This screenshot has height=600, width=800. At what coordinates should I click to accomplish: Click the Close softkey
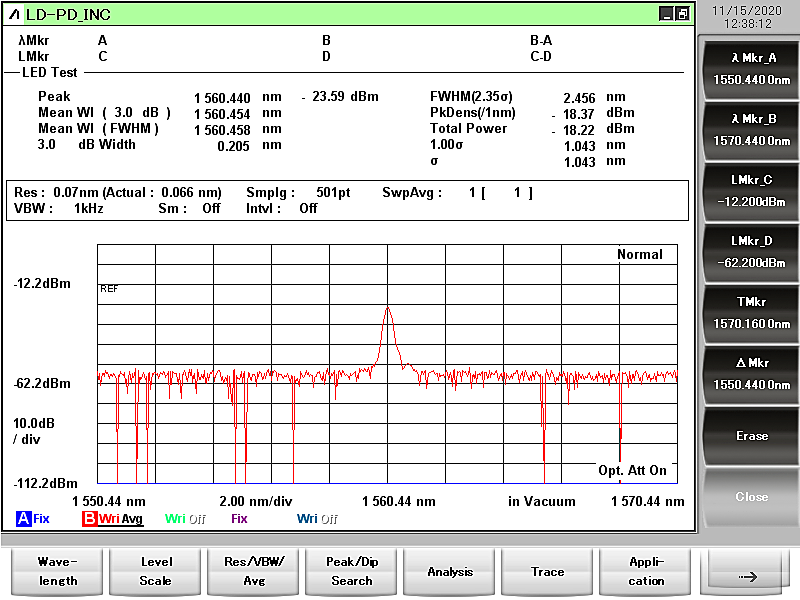click(x=752, y=496)
